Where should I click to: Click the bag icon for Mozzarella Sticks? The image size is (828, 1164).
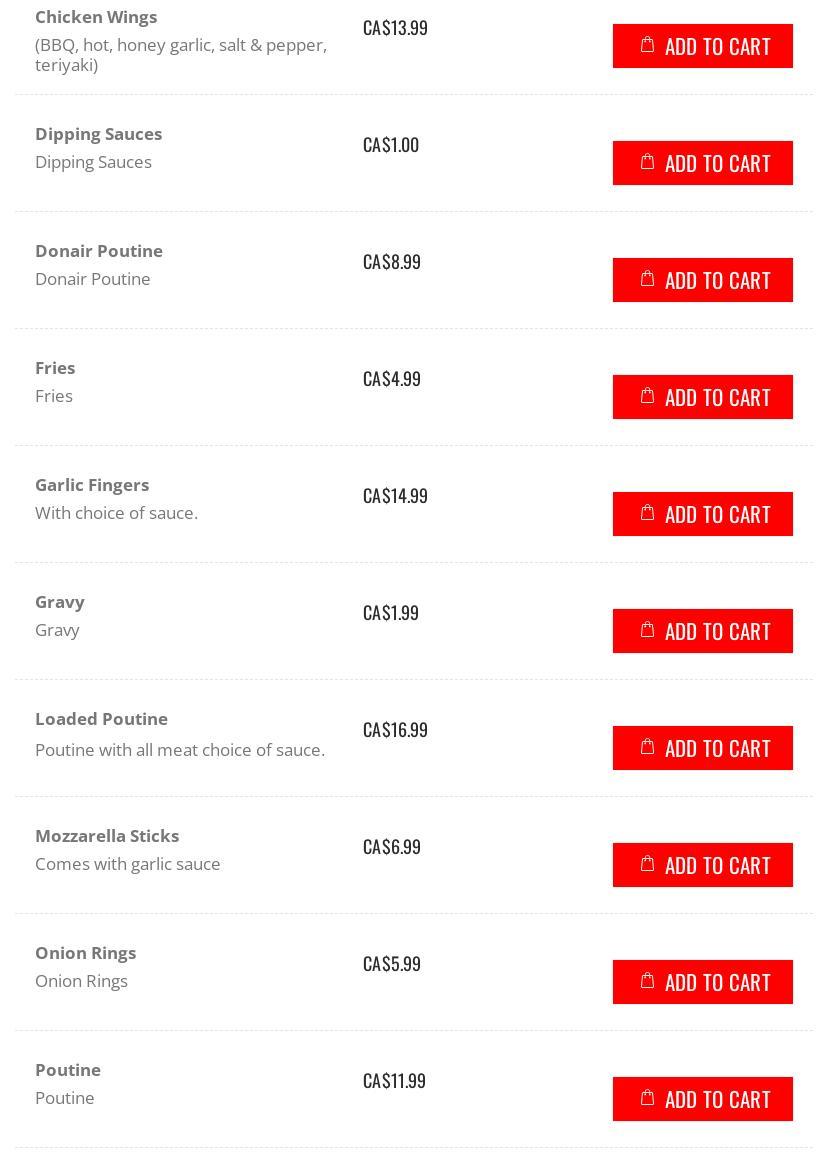pos(647,864)
